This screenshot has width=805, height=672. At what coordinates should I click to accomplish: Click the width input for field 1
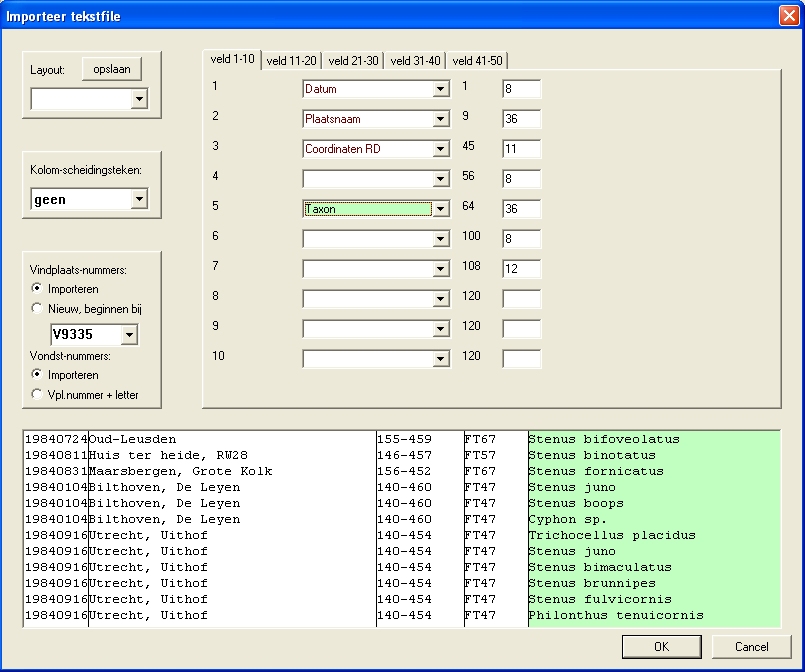point(520,89)
